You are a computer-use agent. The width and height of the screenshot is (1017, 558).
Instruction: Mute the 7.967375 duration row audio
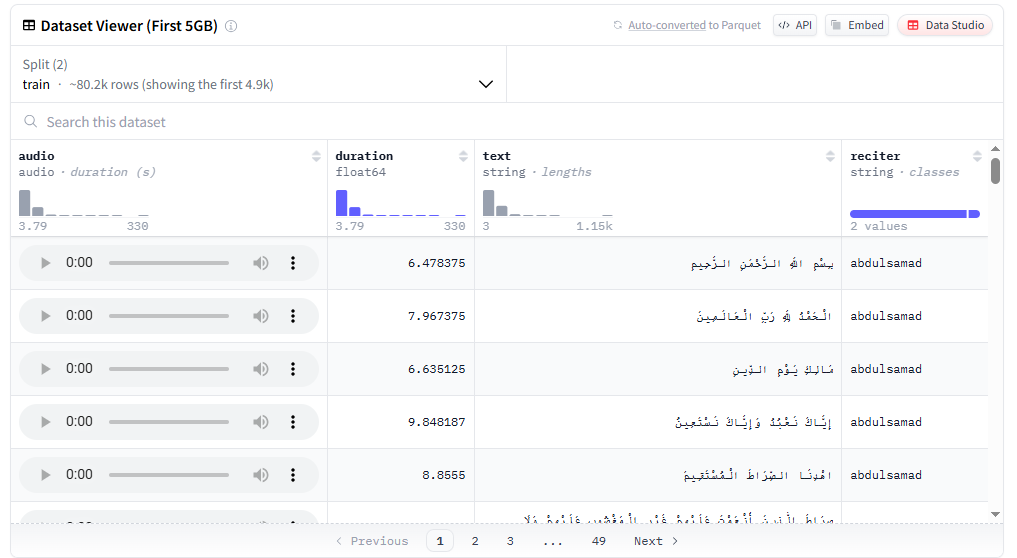point(260,316)
